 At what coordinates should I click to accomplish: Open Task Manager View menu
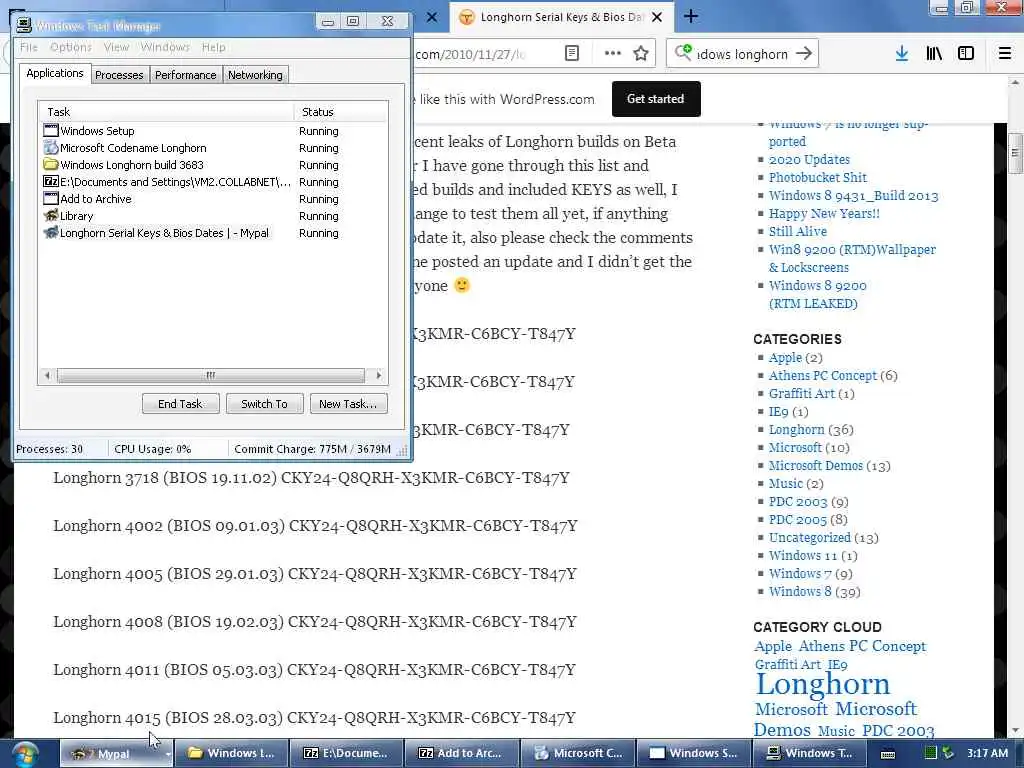click(116, 47)
